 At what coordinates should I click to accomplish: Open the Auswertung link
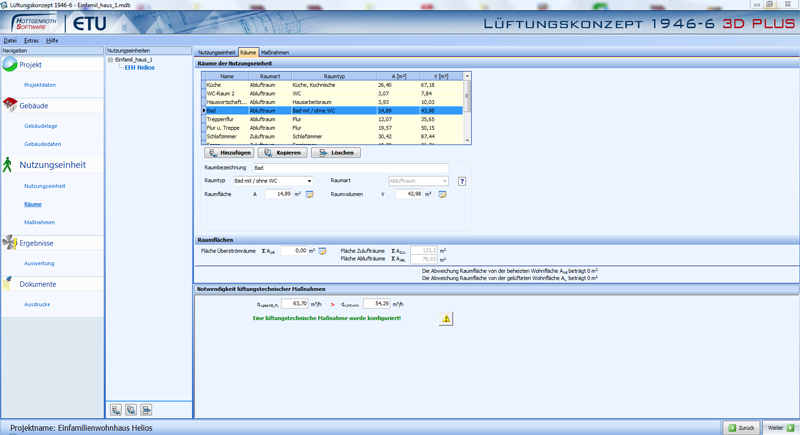click(x=39, y=264)
